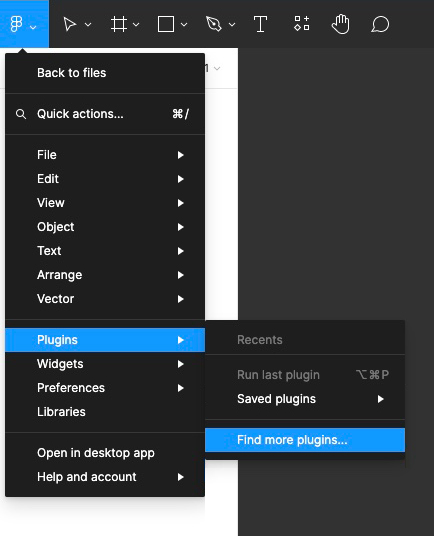This screenshot has width=434, height=536.
Task: Click Open in desktop app
Action: tap(105, 453)
